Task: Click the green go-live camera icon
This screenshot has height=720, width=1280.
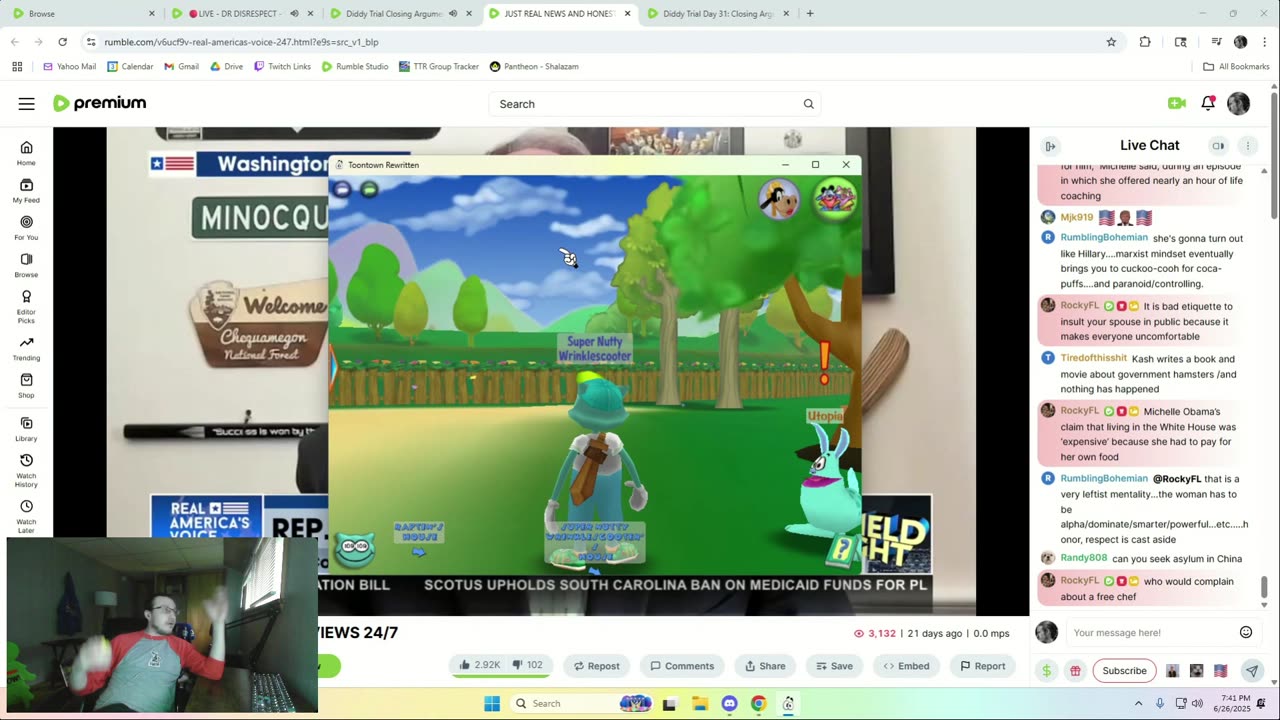Action: point(1176,103)
